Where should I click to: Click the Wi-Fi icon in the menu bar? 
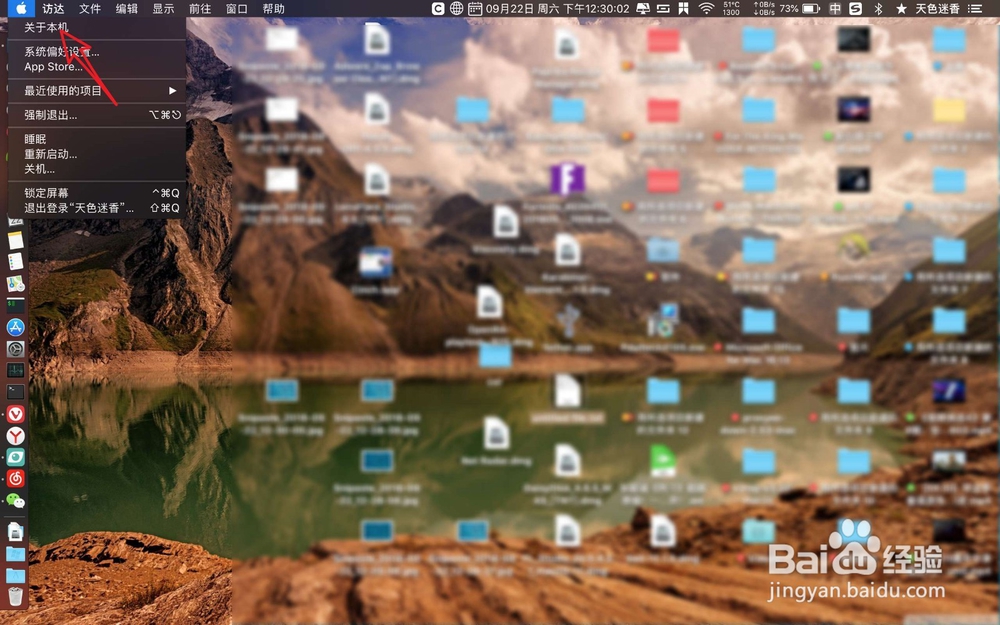tap(705, 9)
